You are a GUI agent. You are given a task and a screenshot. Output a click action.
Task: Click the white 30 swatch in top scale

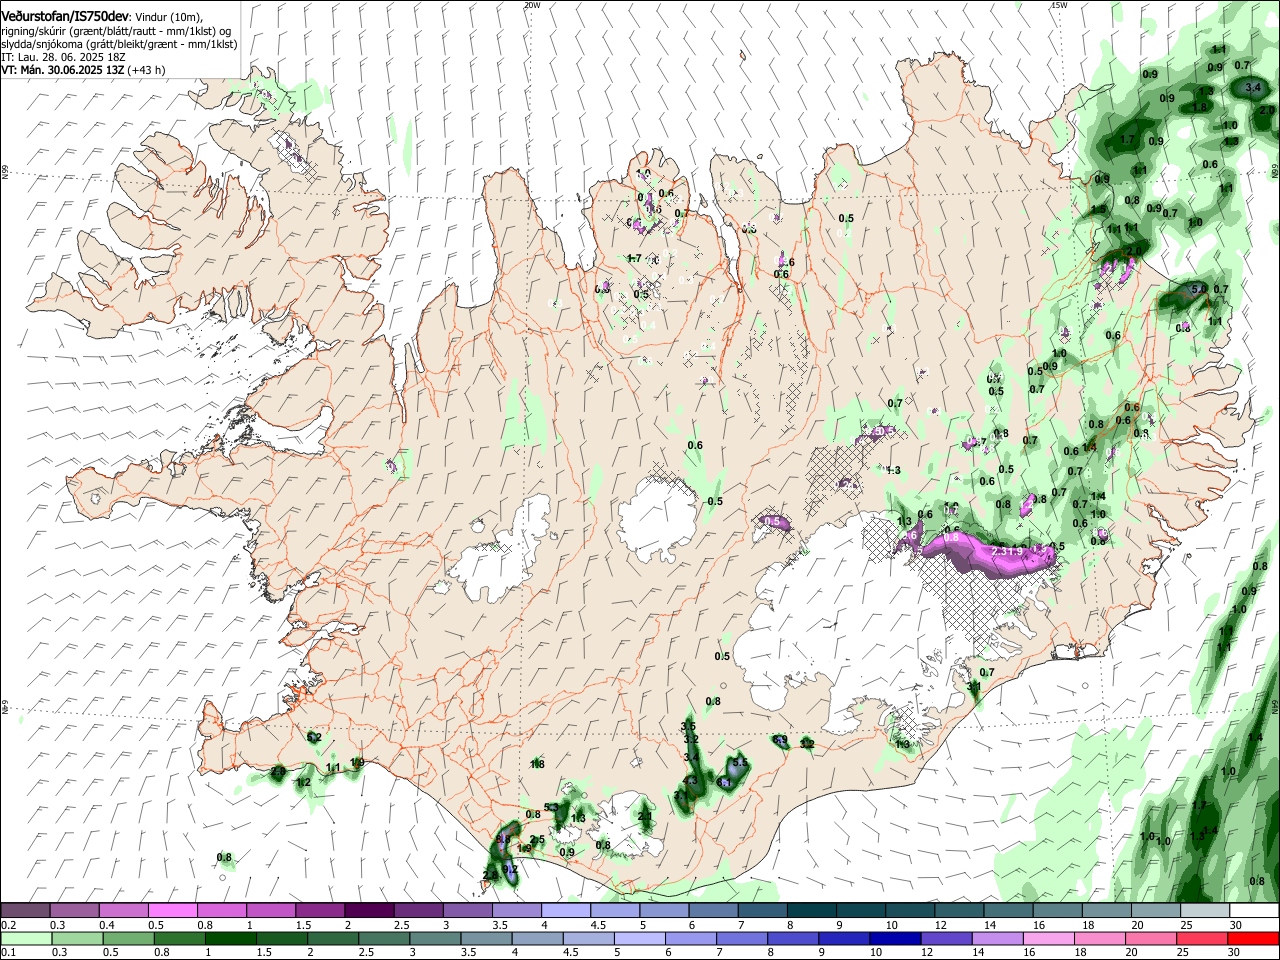tap(1254, 911)
